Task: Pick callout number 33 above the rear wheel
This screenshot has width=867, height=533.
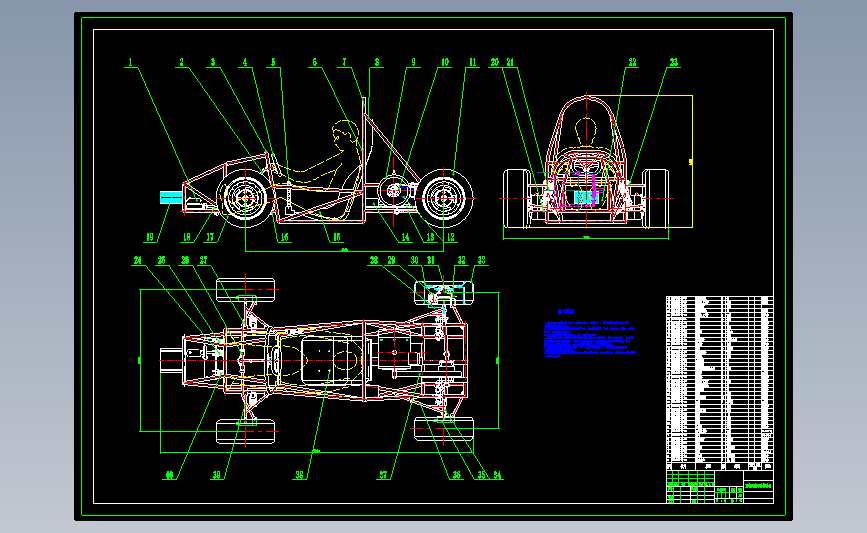Action: pyautogui.click(x=482, y=260)
